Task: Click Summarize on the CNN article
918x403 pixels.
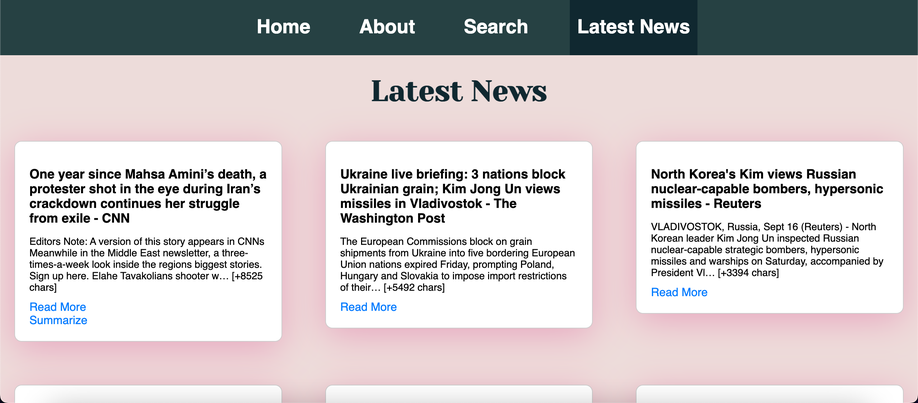Action: pyautogui.click(x=59, y=320)
